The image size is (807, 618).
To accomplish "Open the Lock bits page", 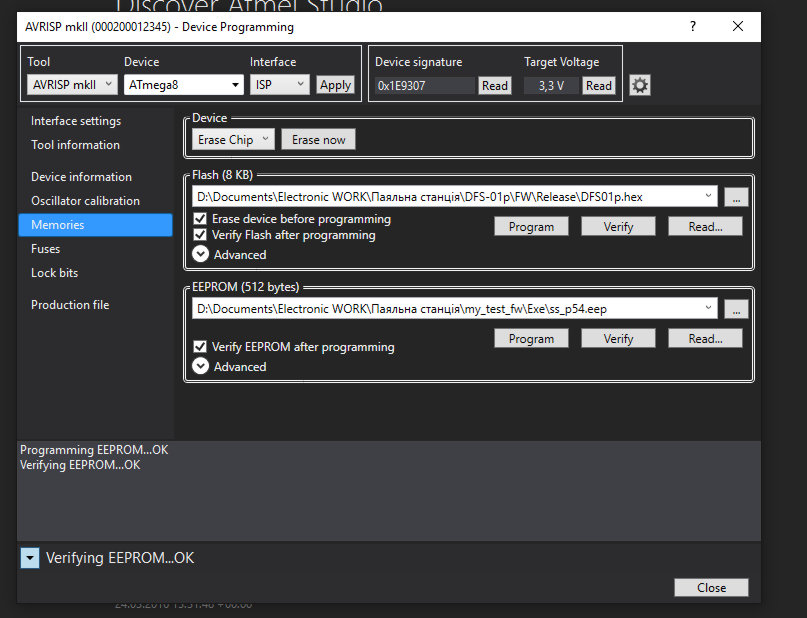I will tap(55, 273).
